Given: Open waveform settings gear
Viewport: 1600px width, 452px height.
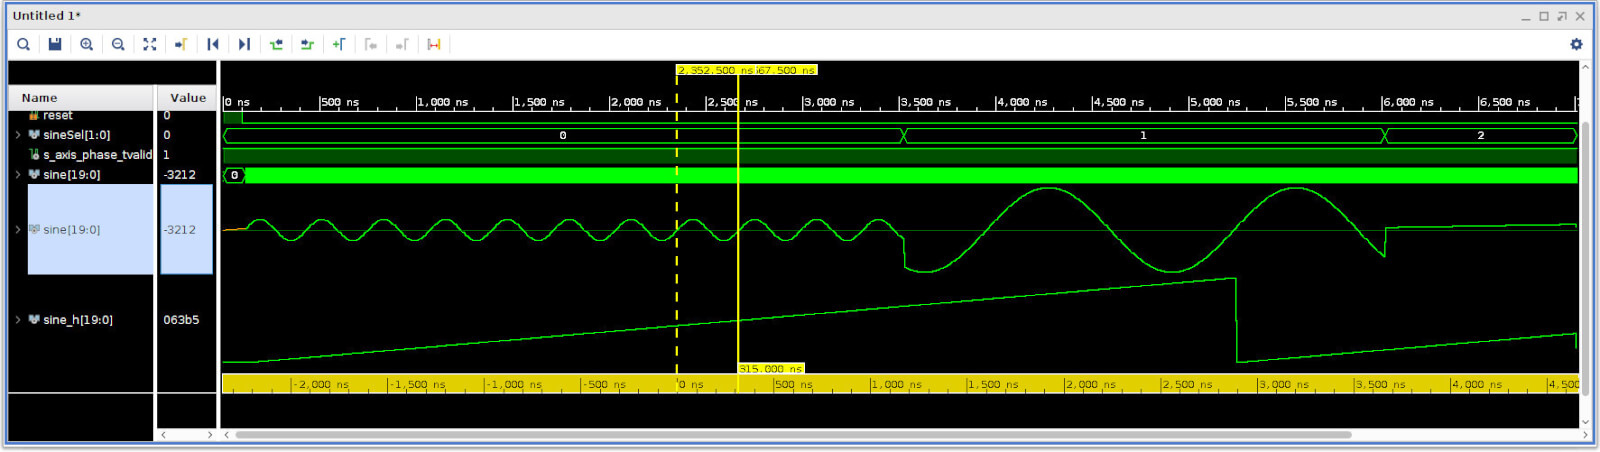Looking at the screenshot, I should coord(1576,44).
